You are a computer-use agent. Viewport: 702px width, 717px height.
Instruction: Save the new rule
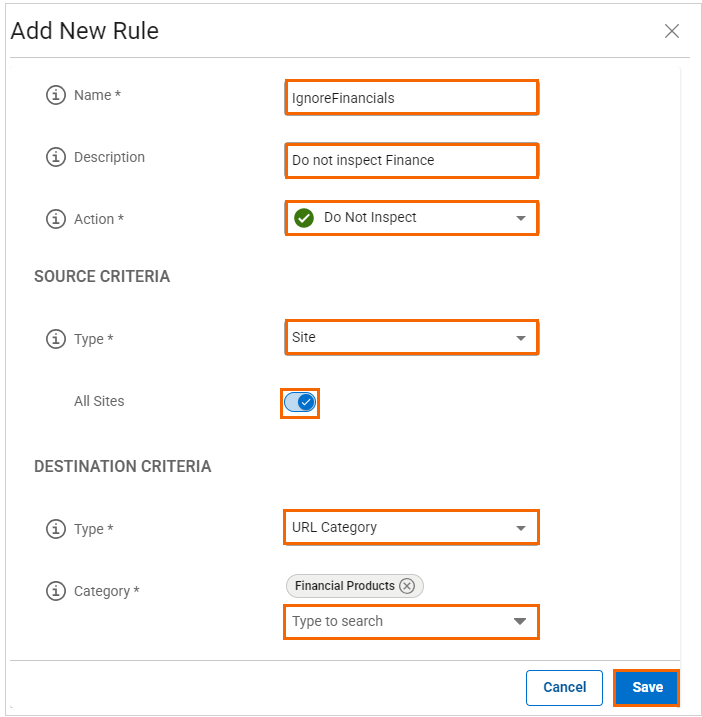pos(647,687)
